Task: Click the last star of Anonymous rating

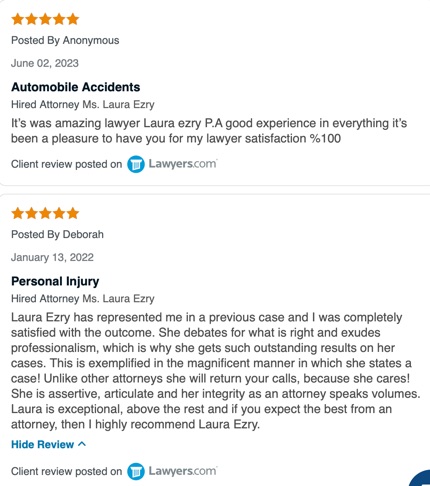Action: pos(73,19)
